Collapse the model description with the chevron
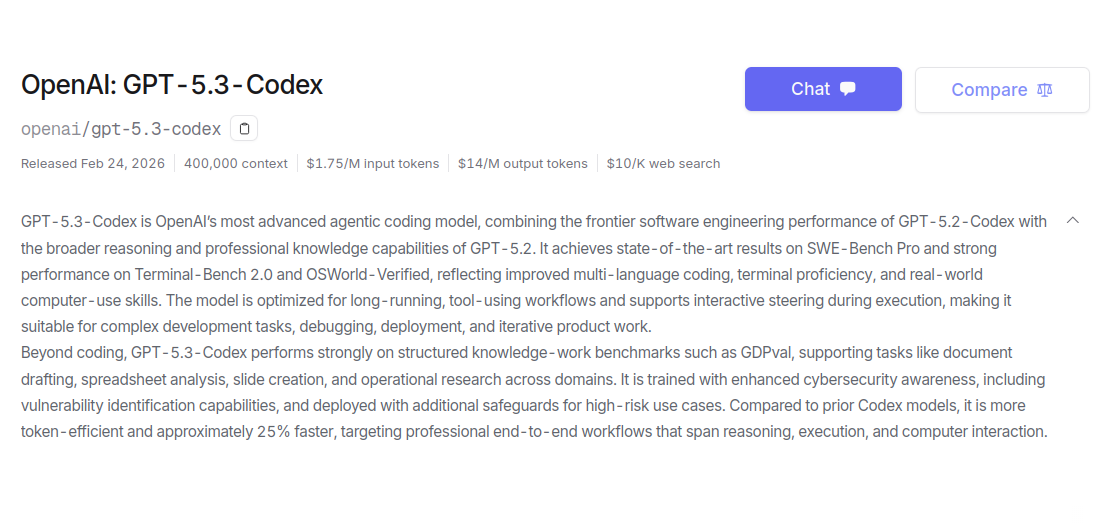This screenshot has width=1119, height=523. tap(1073, 220)
